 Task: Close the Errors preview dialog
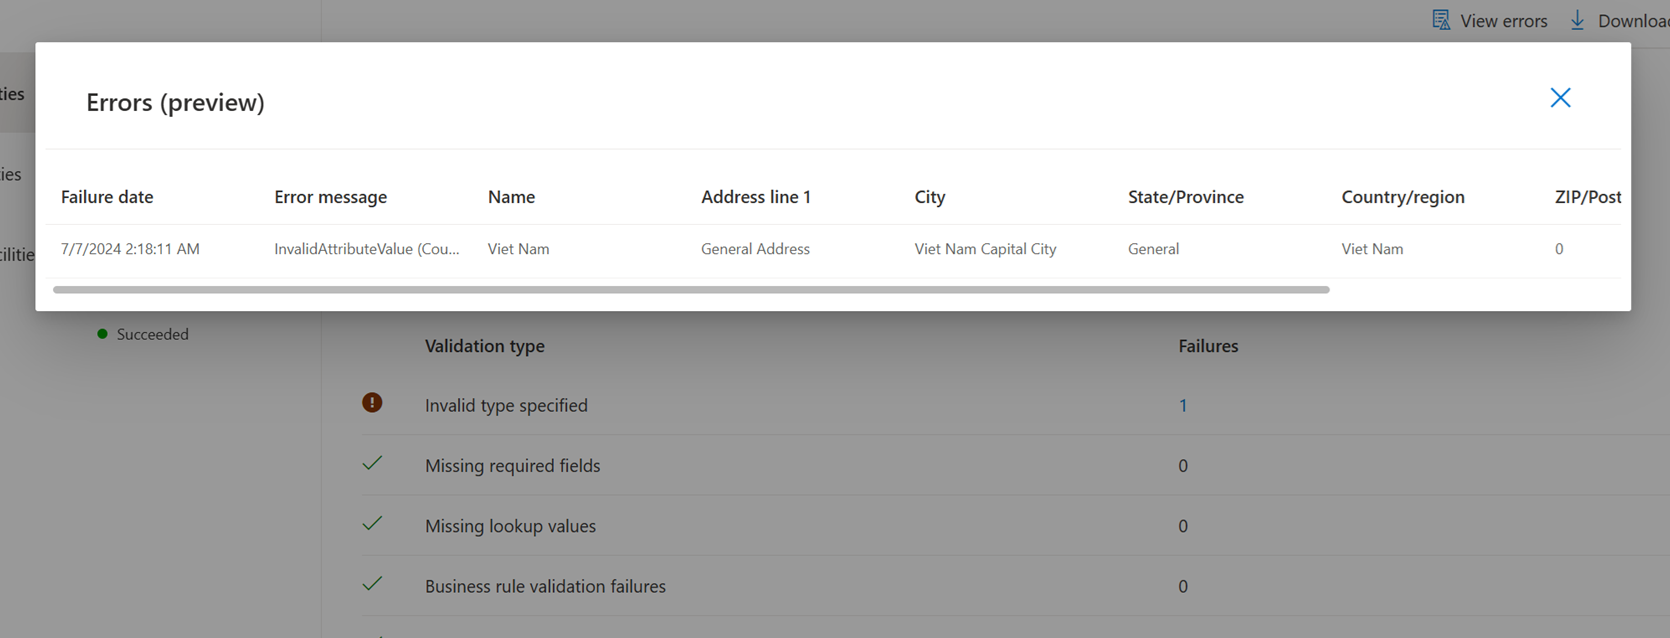(x=1560, y=98)
